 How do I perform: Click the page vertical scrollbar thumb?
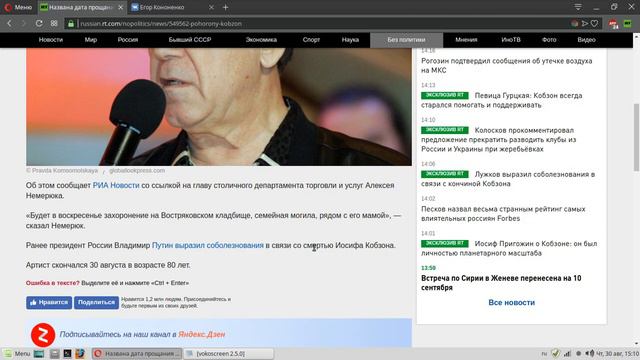pos(636,137)
